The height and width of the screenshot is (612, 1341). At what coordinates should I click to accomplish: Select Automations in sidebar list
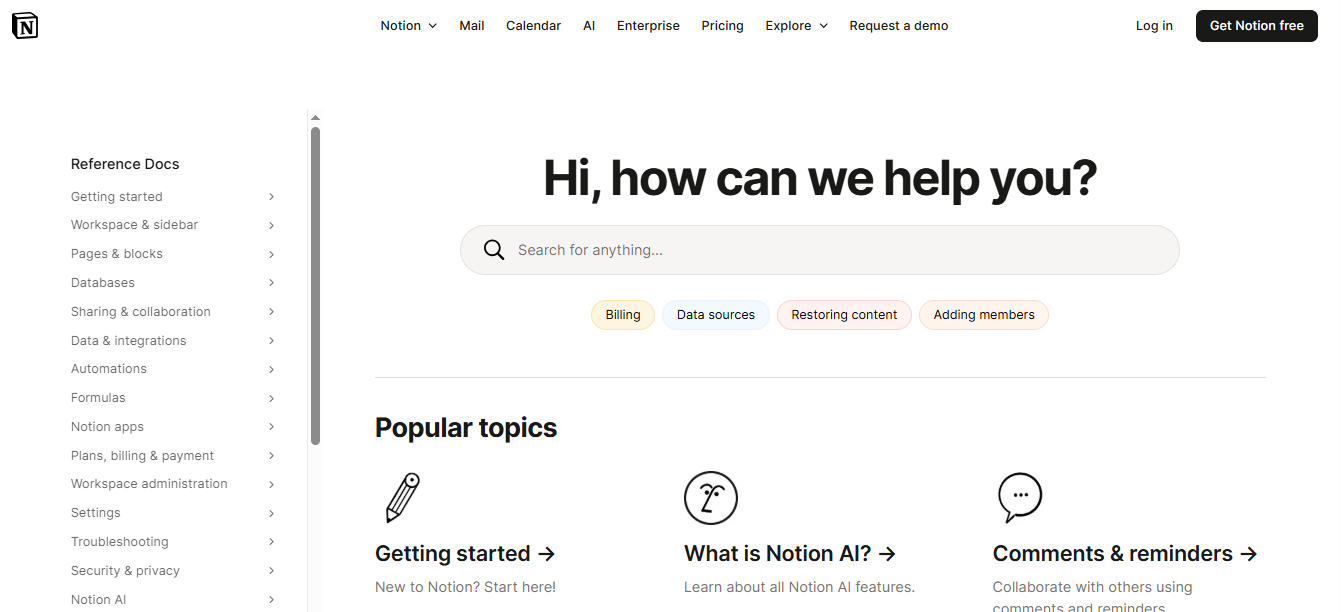tap(109, 369)
